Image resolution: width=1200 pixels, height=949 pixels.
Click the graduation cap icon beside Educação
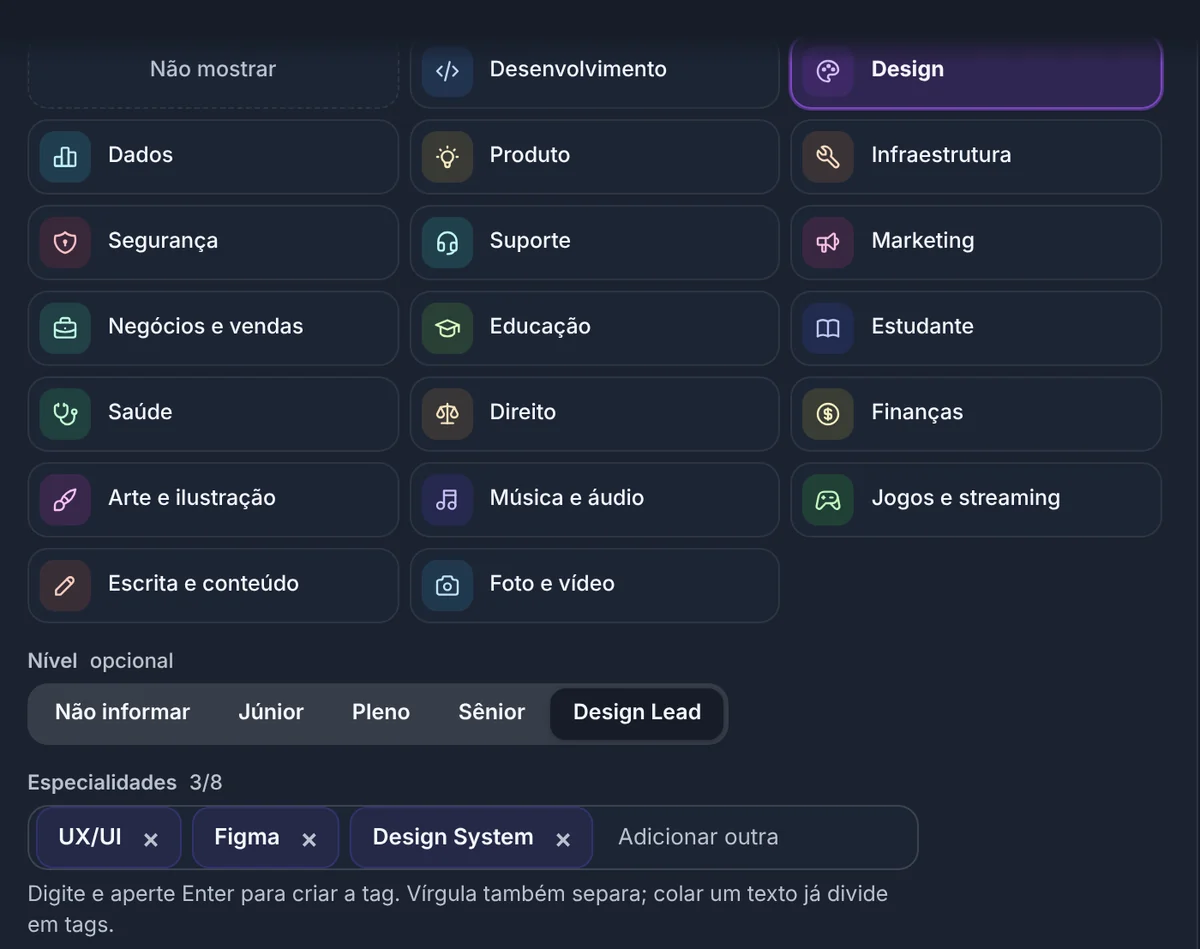coord(447,328)
